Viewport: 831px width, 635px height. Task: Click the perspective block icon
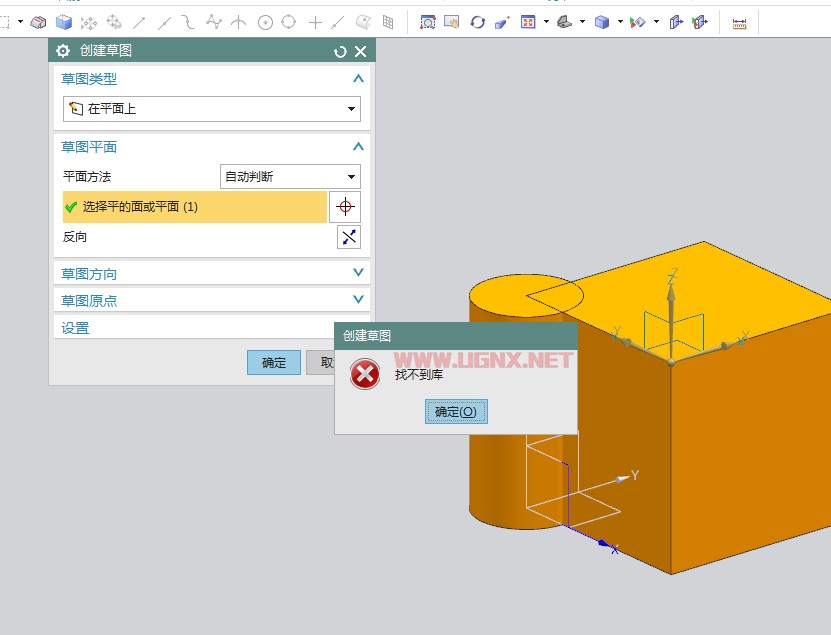(501, 22)
